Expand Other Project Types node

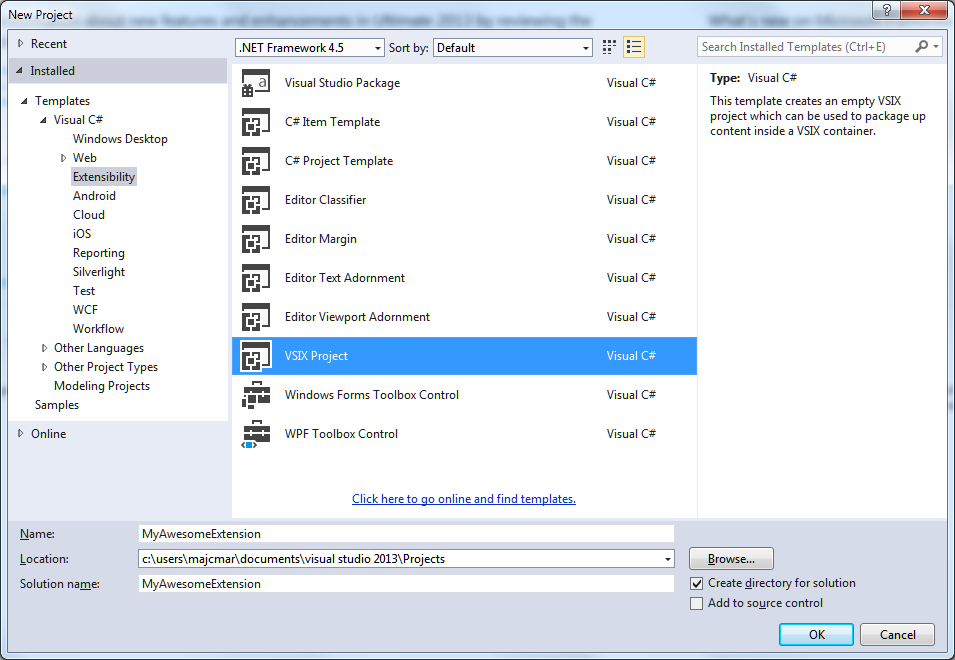click(44, 367)
